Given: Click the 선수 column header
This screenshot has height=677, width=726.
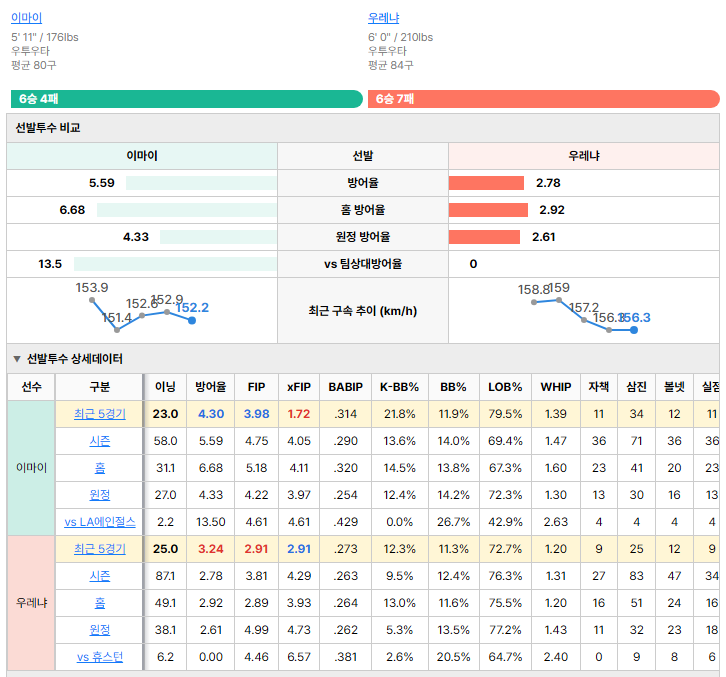Looking at the screenshot, I should click(x=31, y=387).
